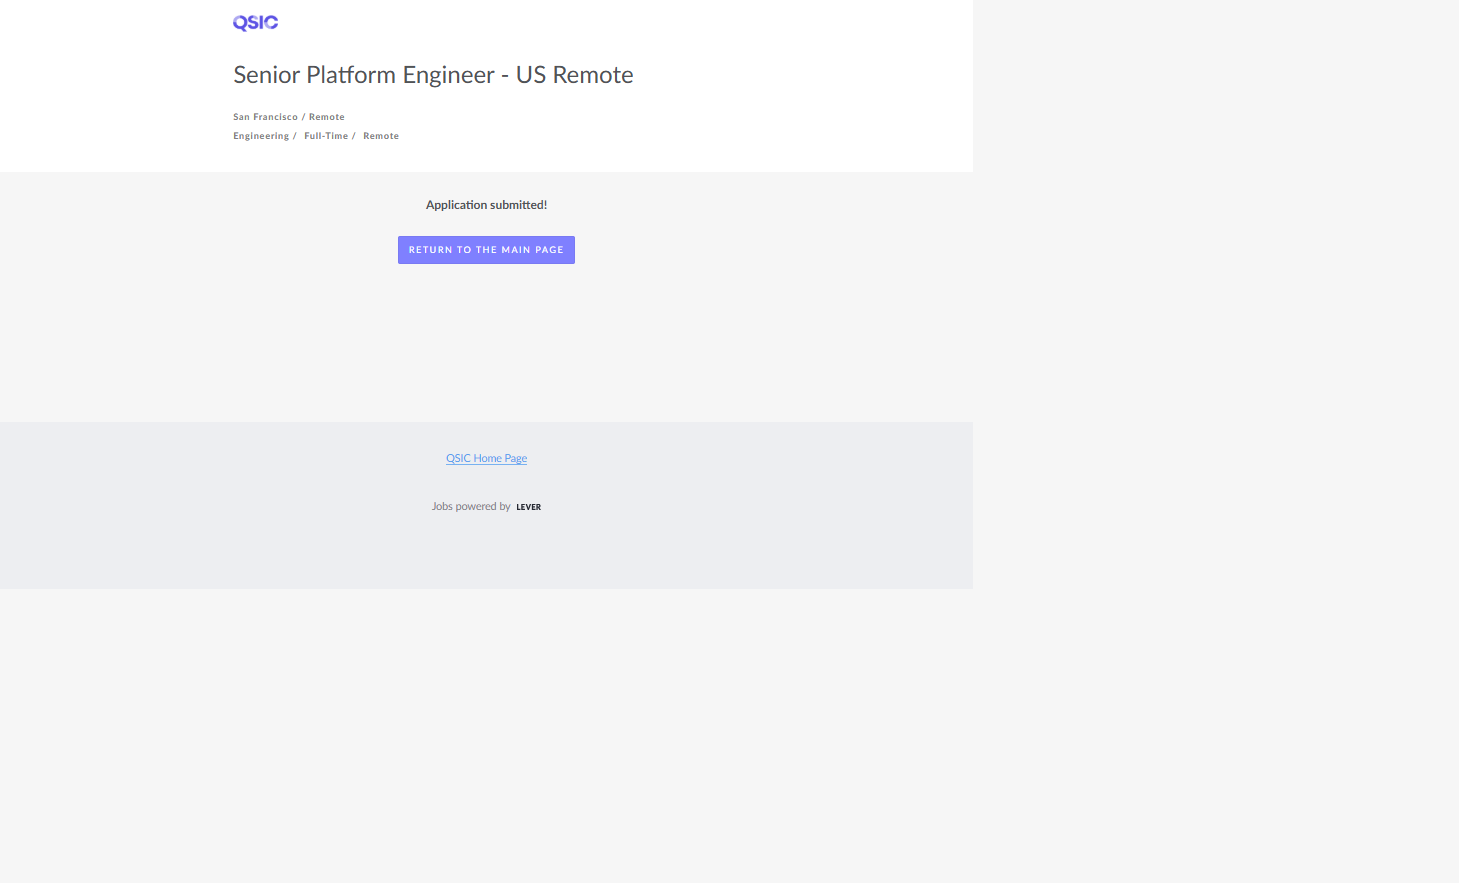The height and width of the screenshot is (883, 1459).
Task: Click the 'Jobs powered by' footer text
Action: pyautogui.click(x=471, y=507)
